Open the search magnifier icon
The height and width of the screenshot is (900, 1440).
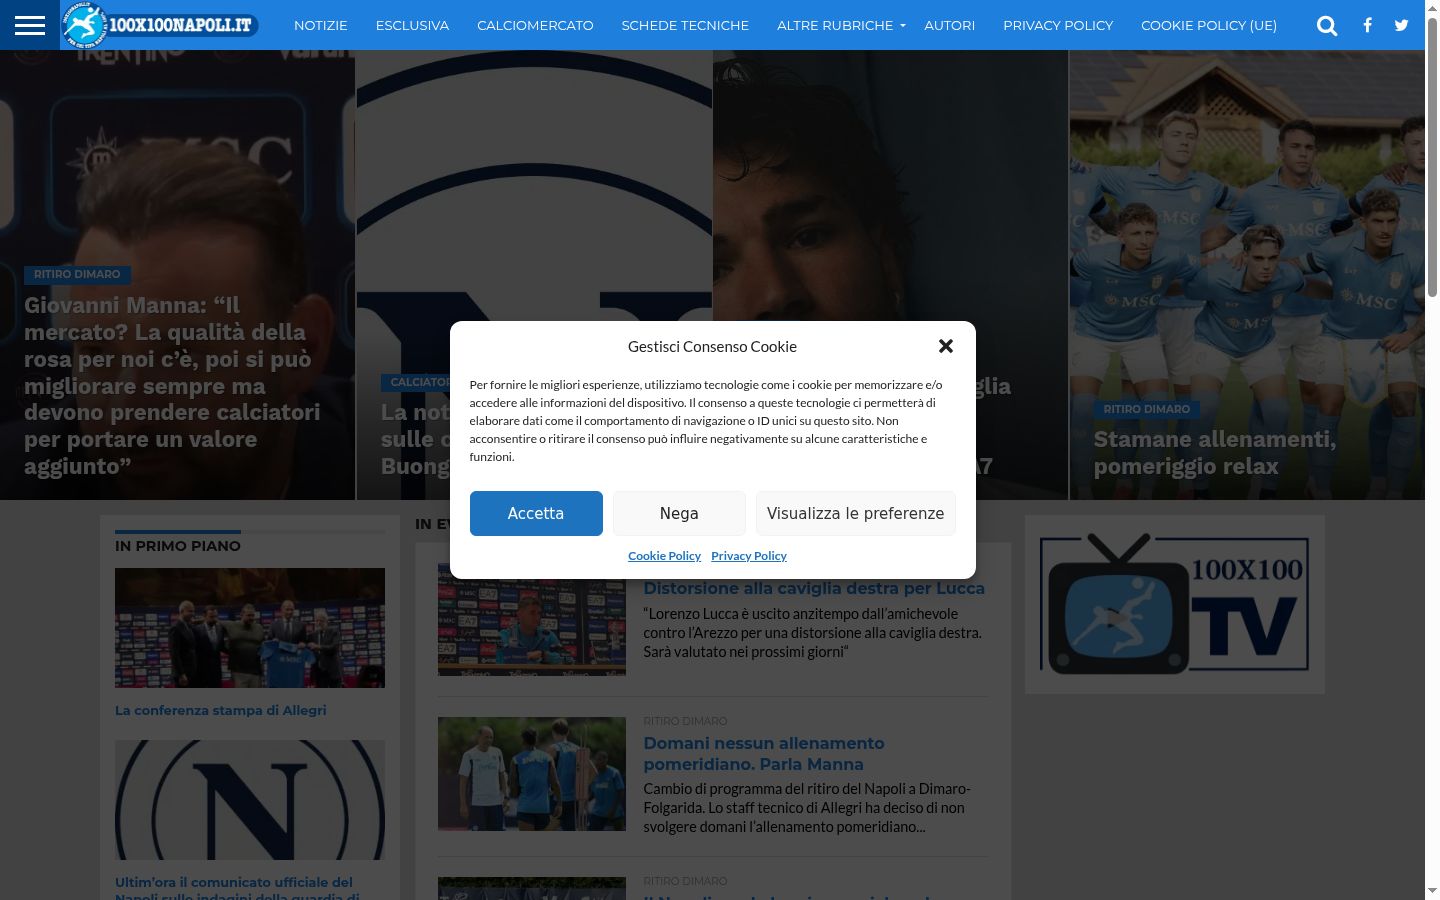1327,25
